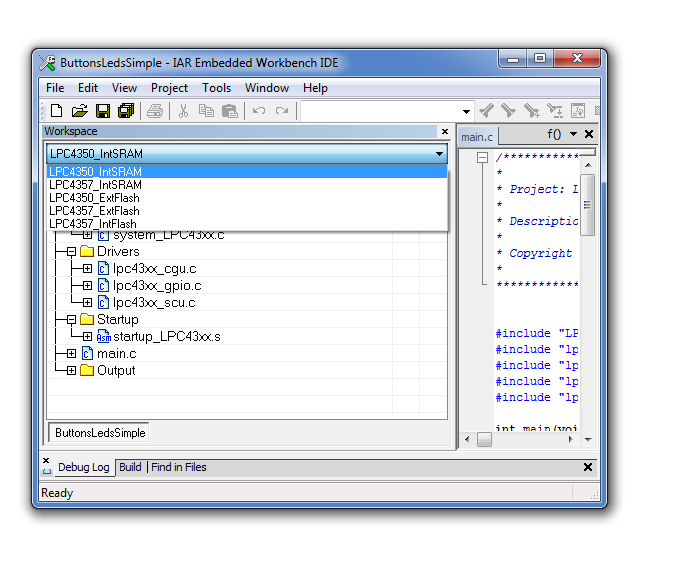The image size is (690, 568).
Task: Click the toolbar search input field
Action: pos(381,111)
